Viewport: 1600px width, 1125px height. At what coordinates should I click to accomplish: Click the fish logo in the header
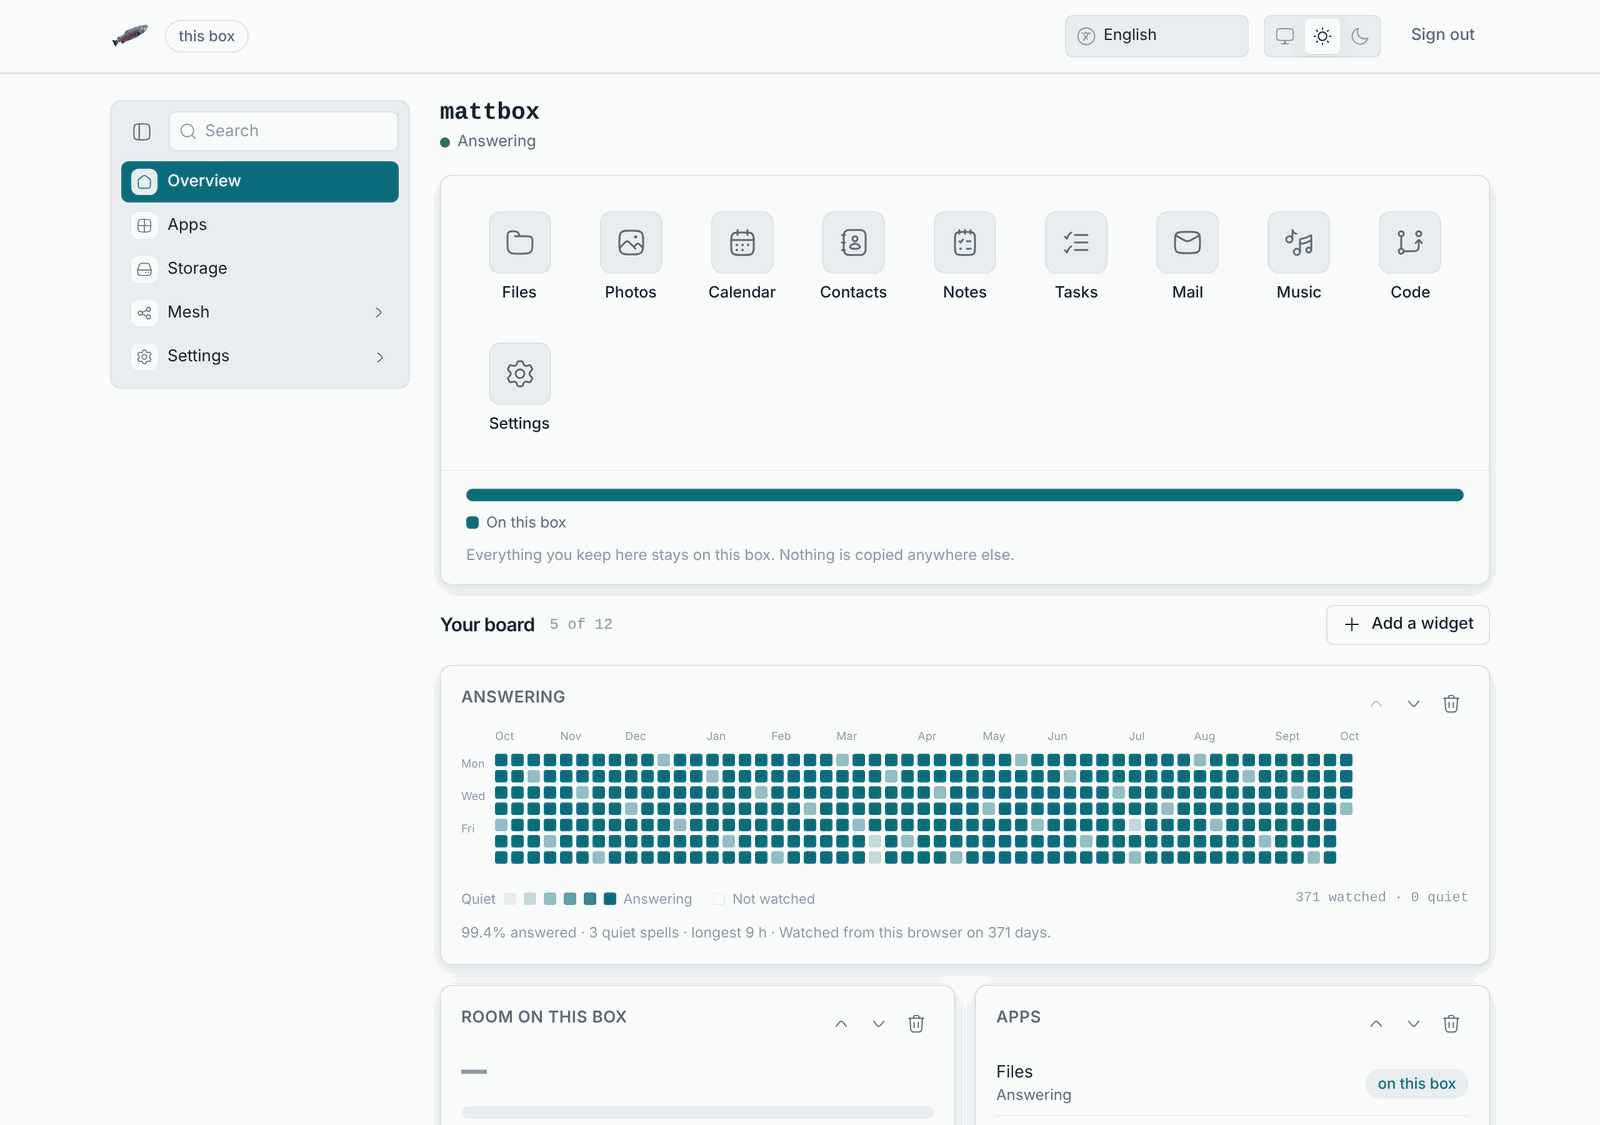130,36
